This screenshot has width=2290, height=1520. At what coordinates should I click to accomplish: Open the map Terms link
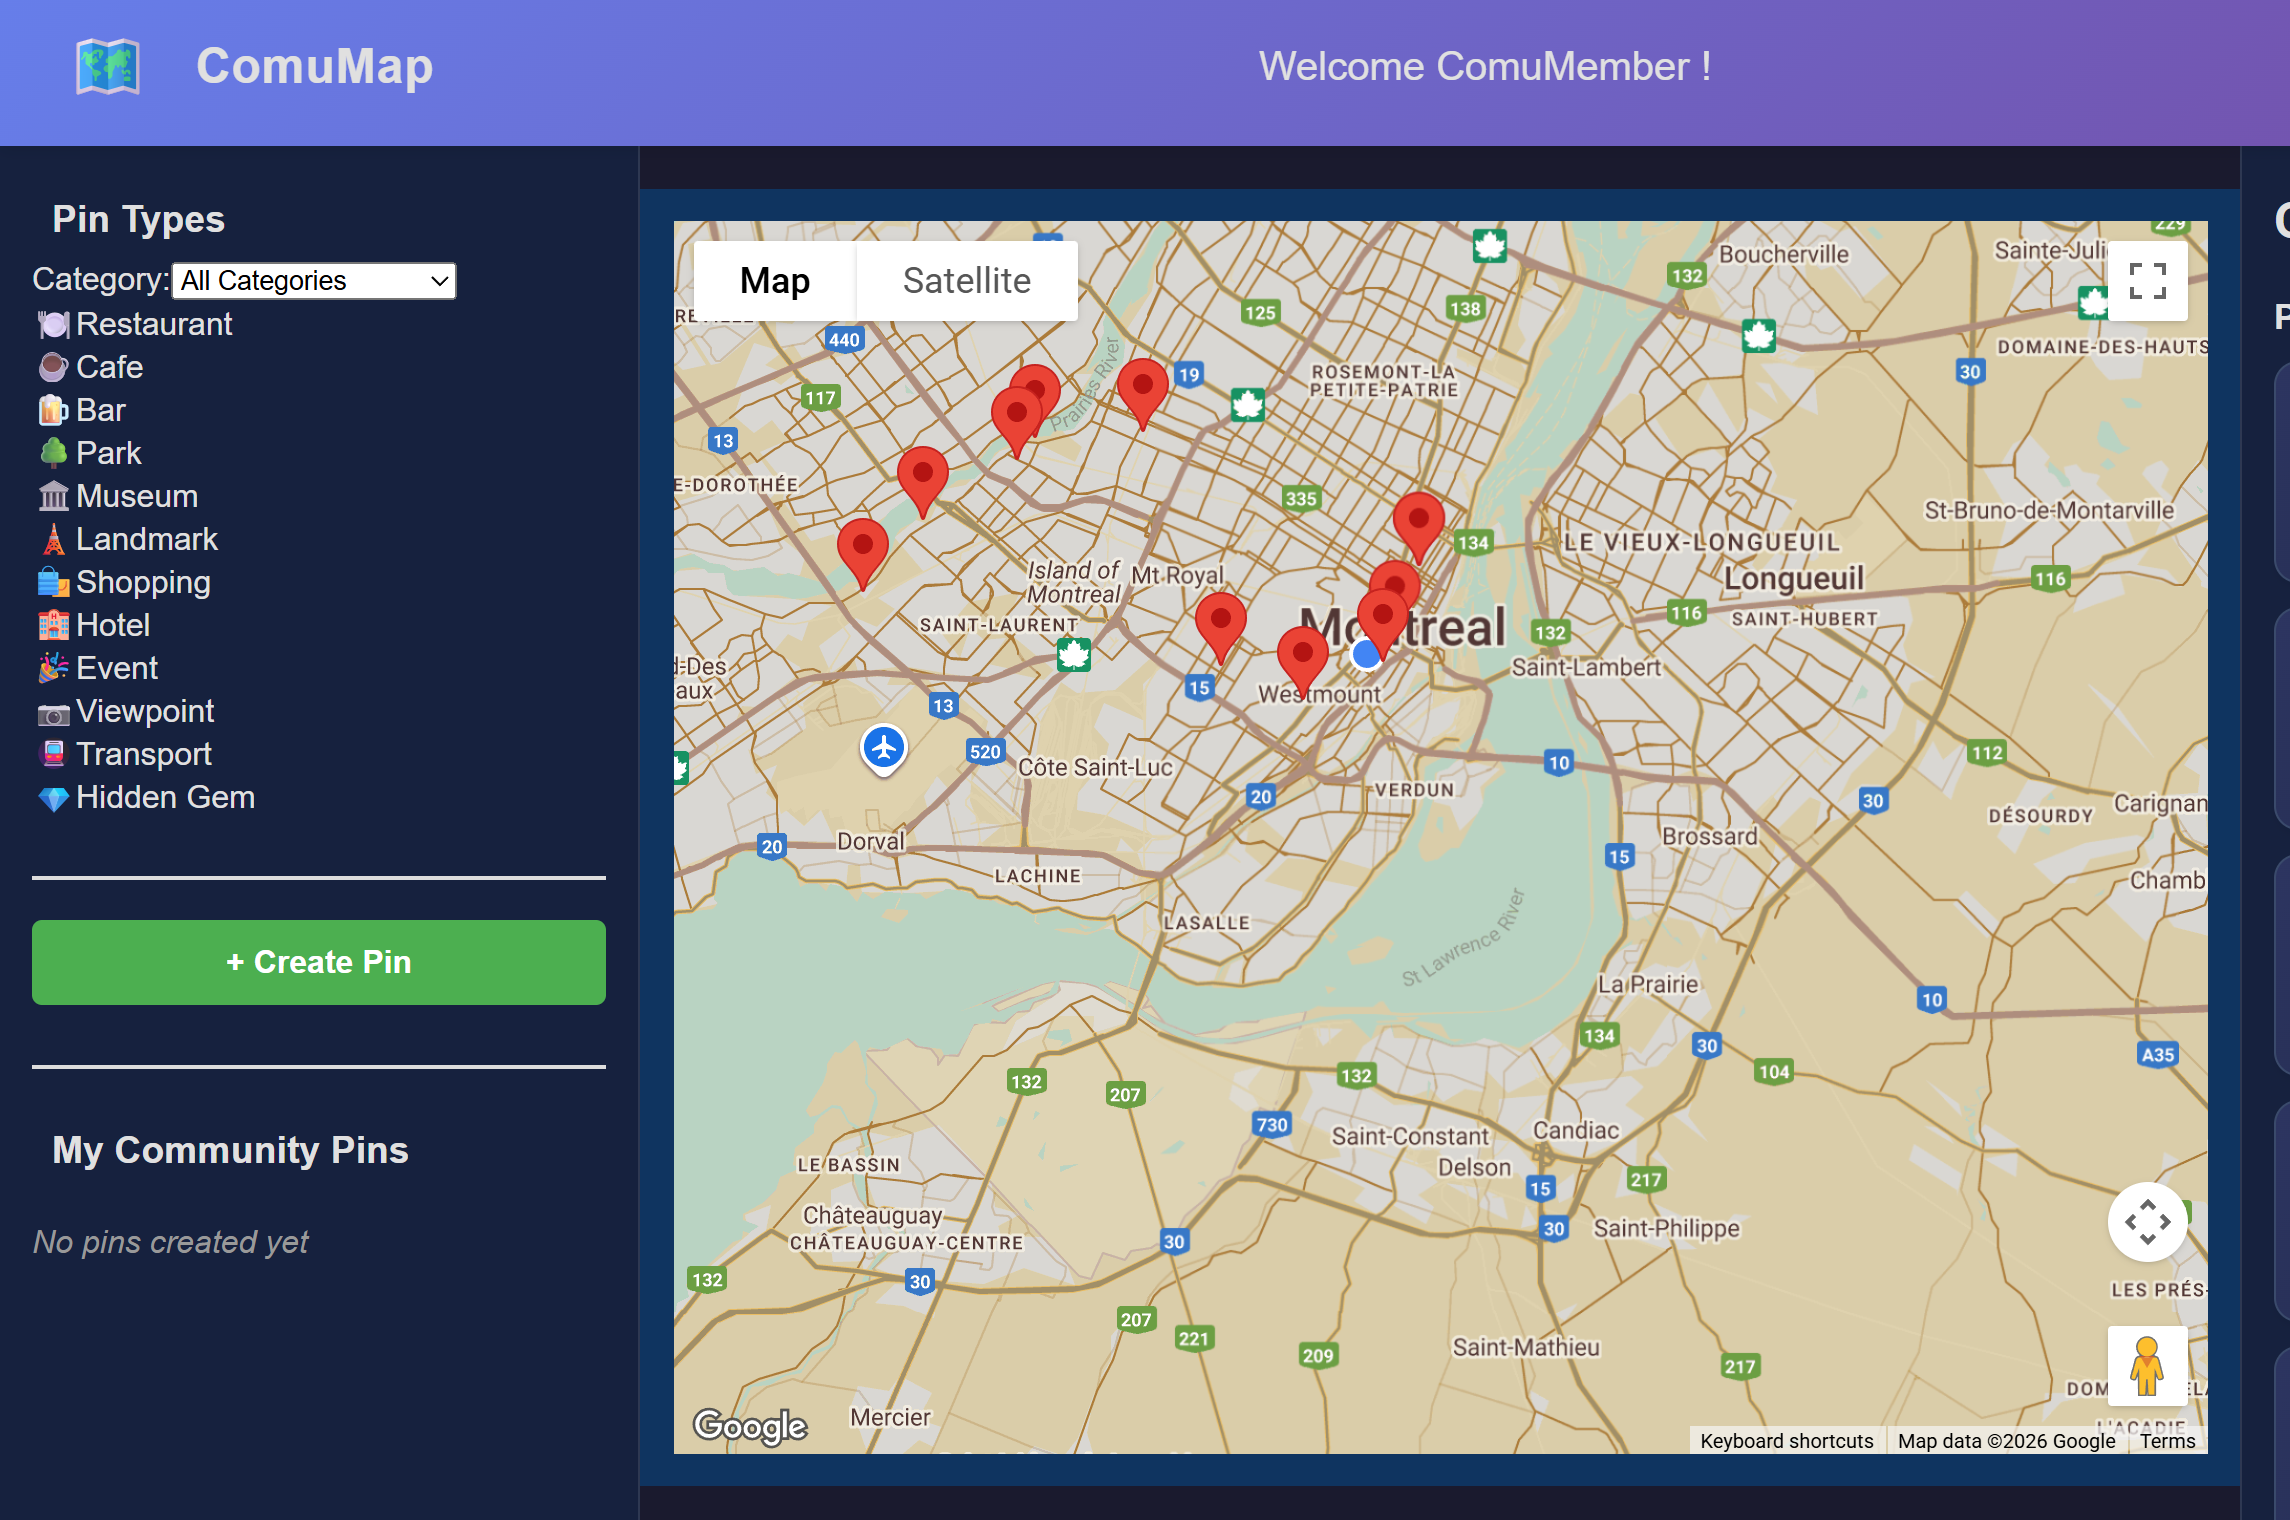click(x=2167, y=1441)
